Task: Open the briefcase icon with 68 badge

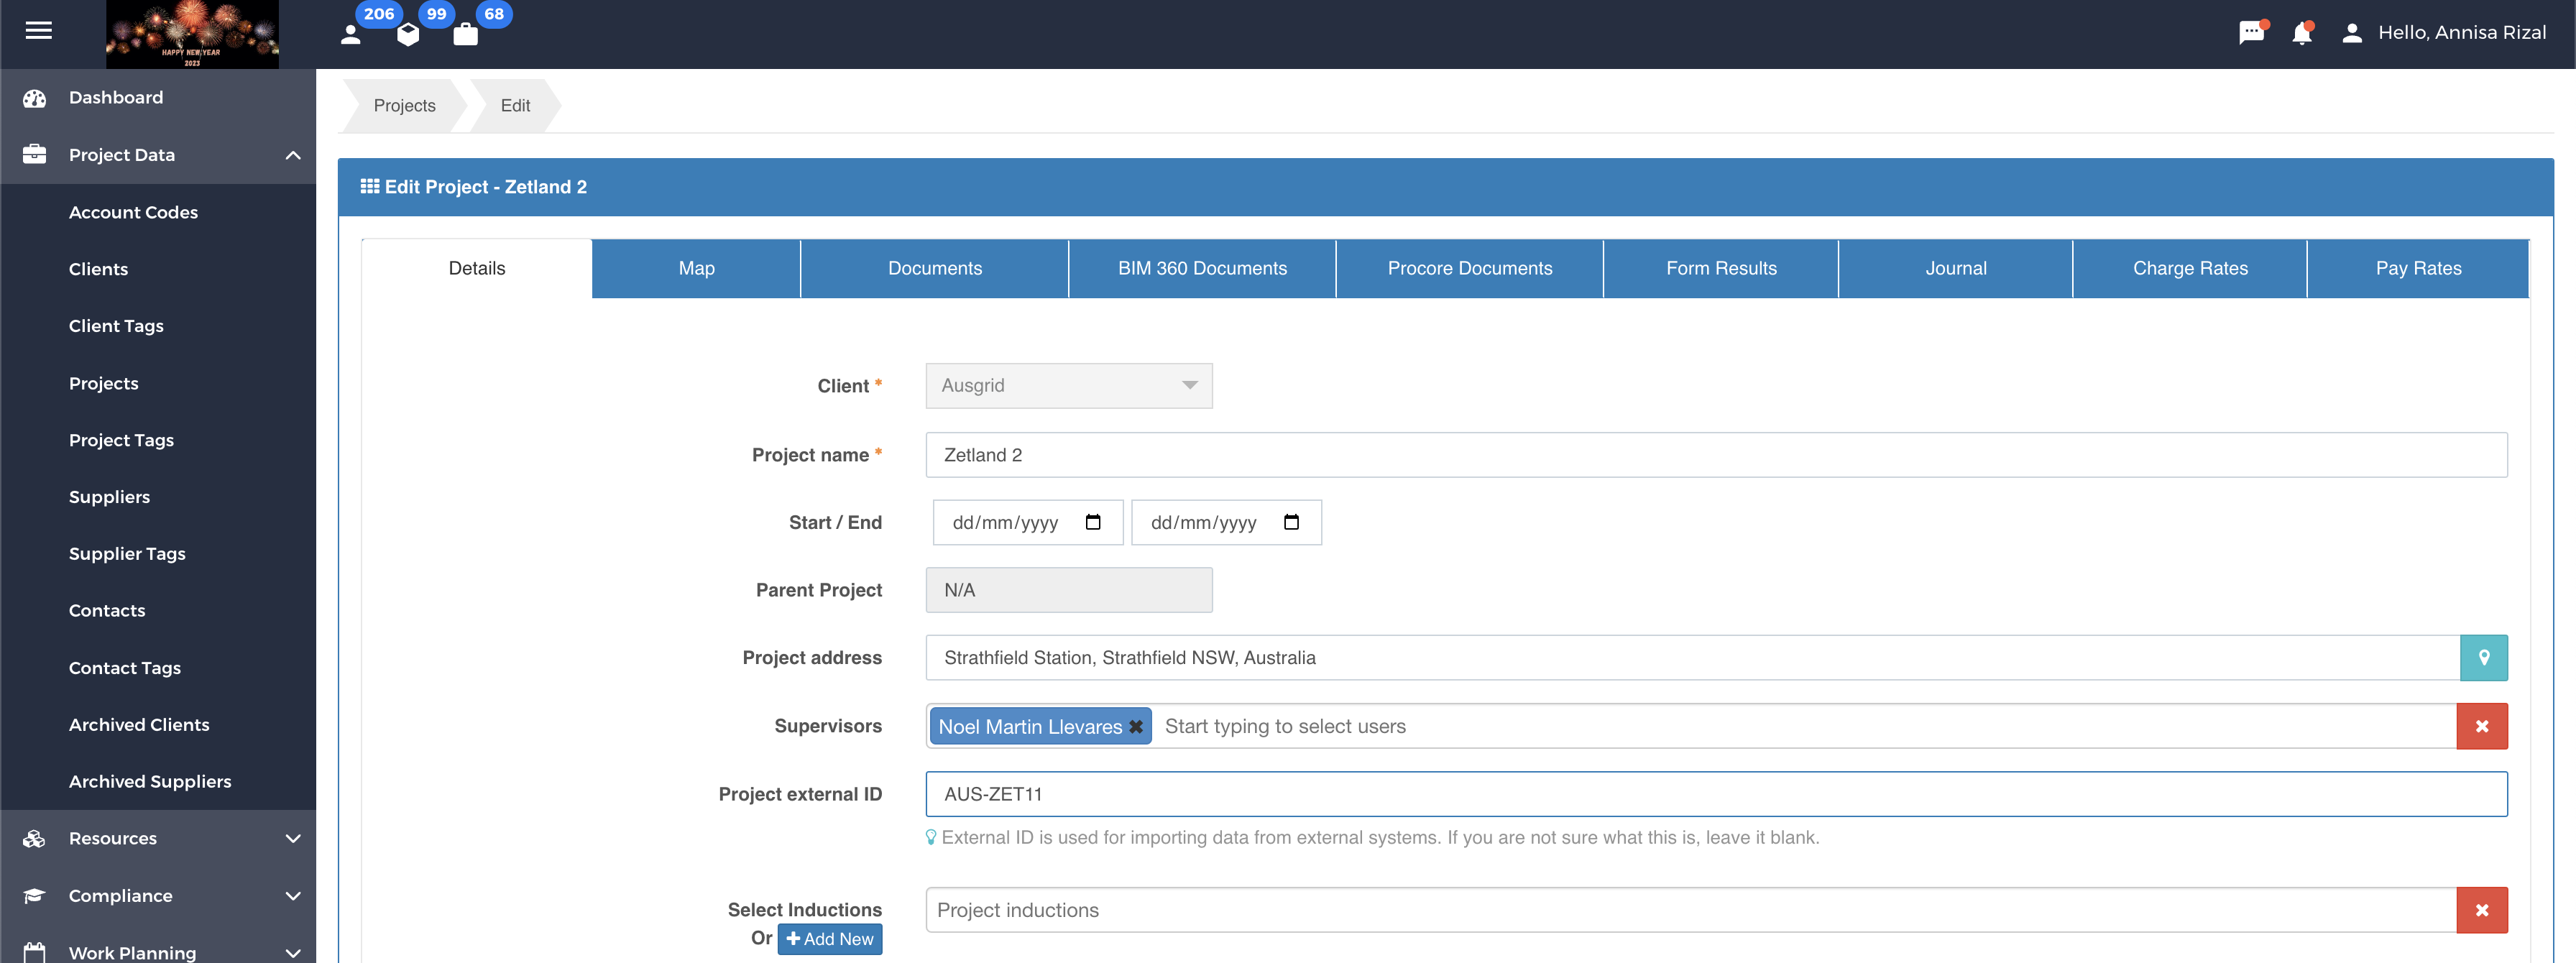Action: click(x=465, y=35)
